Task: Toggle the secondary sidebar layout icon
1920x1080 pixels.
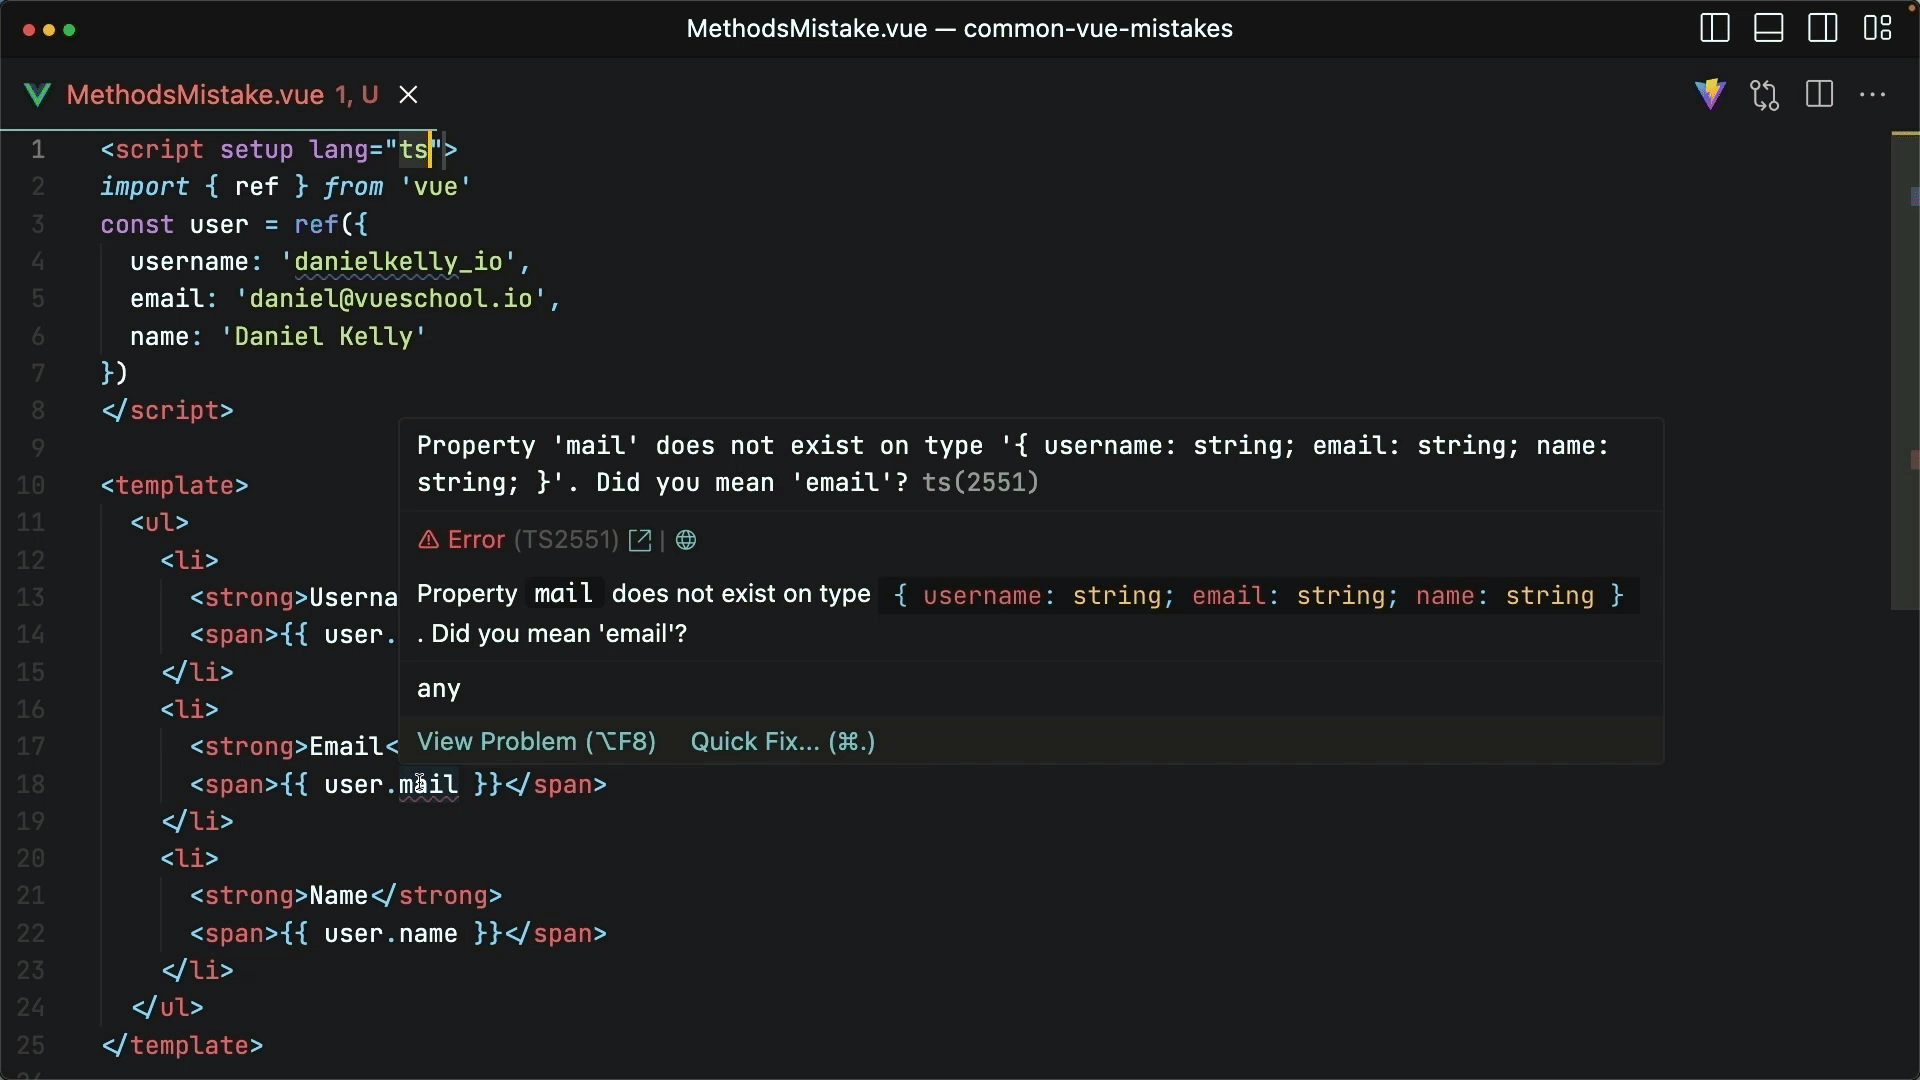Action: pos(1822,28)
